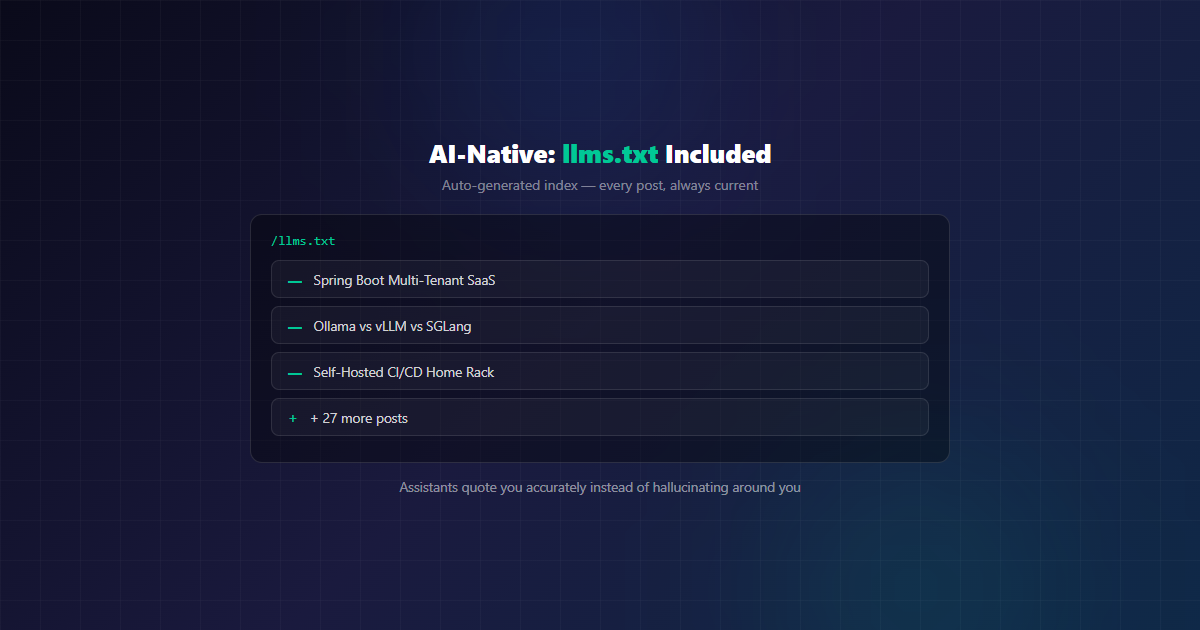
Task: Click the word SaaS in the first row
Action: (x=481, y=280)
